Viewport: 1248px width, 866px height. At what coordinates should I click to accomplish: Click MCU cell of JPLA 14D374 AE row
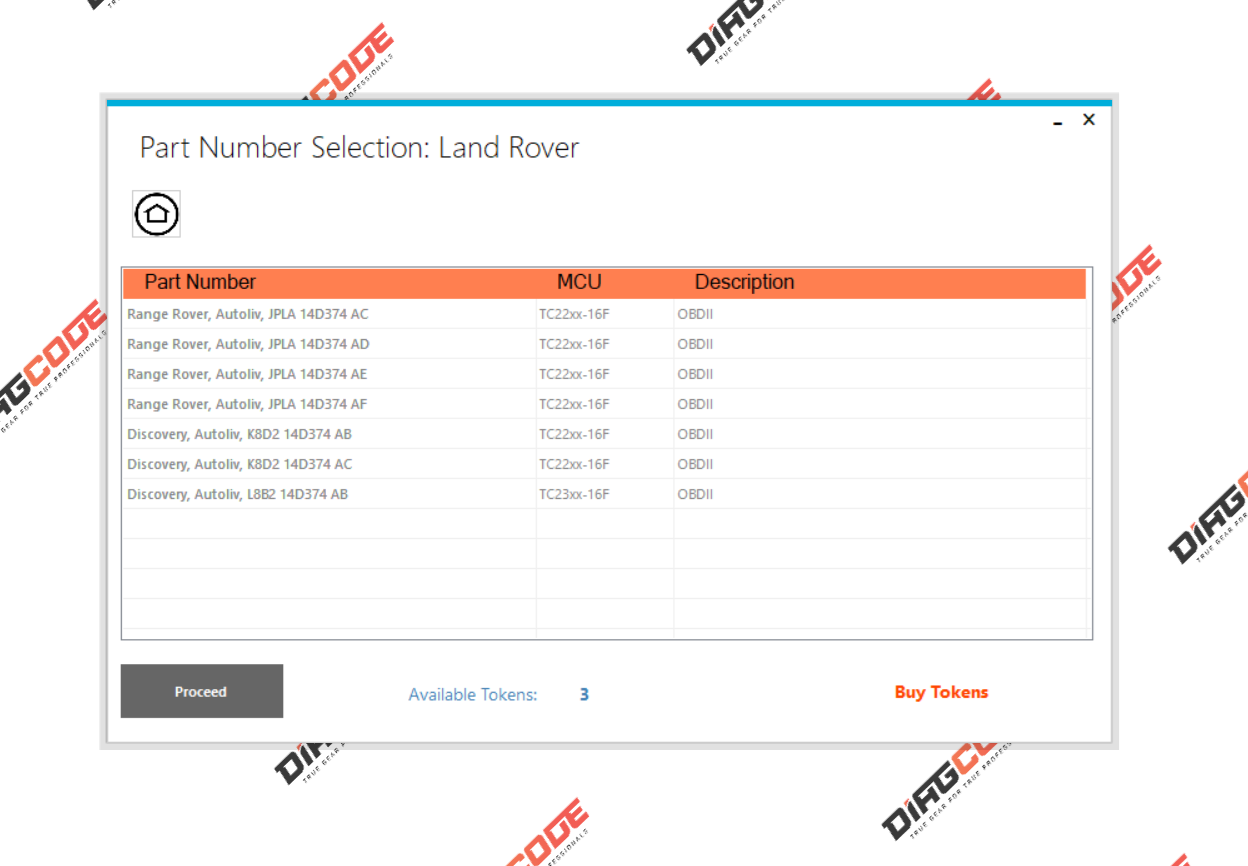click(x=605, y=374)
